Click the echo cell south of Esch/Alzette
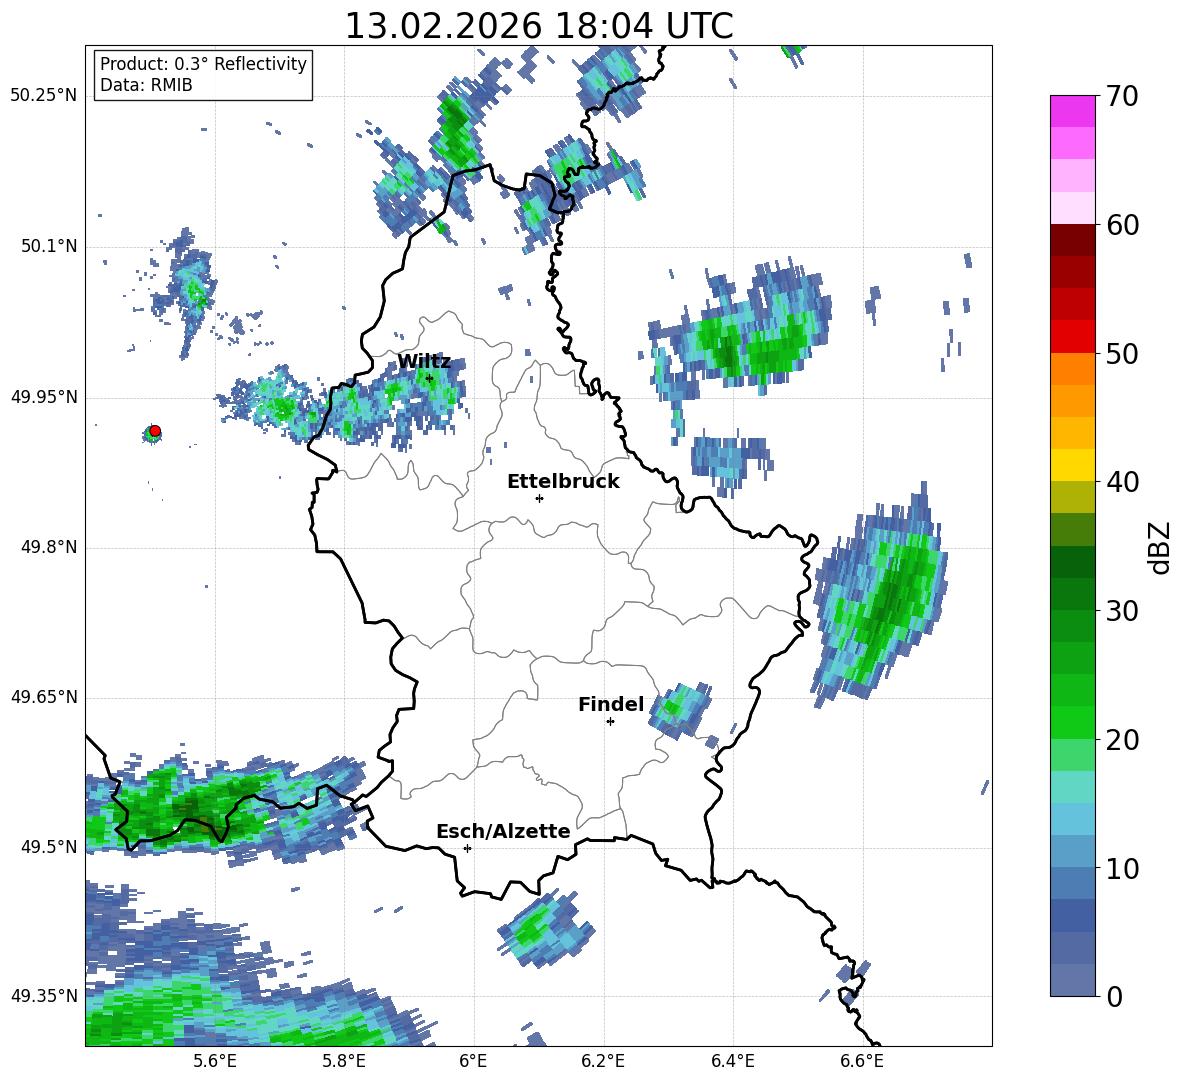The height and width of the screenshot is (1081, 1184). (x=545, y=928)
